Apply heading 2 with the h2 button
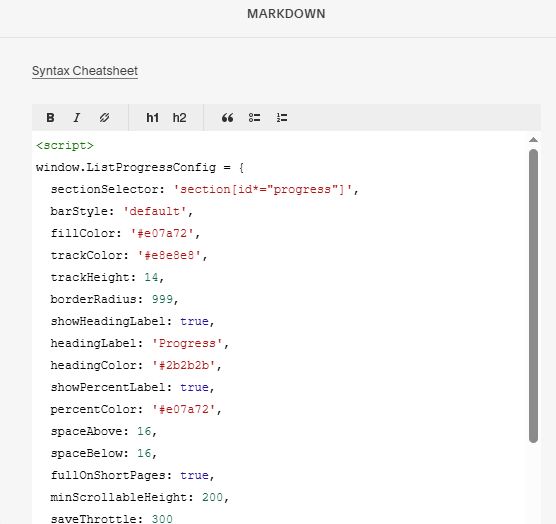This screenshot has height=524, width=556. pos(179,118)
